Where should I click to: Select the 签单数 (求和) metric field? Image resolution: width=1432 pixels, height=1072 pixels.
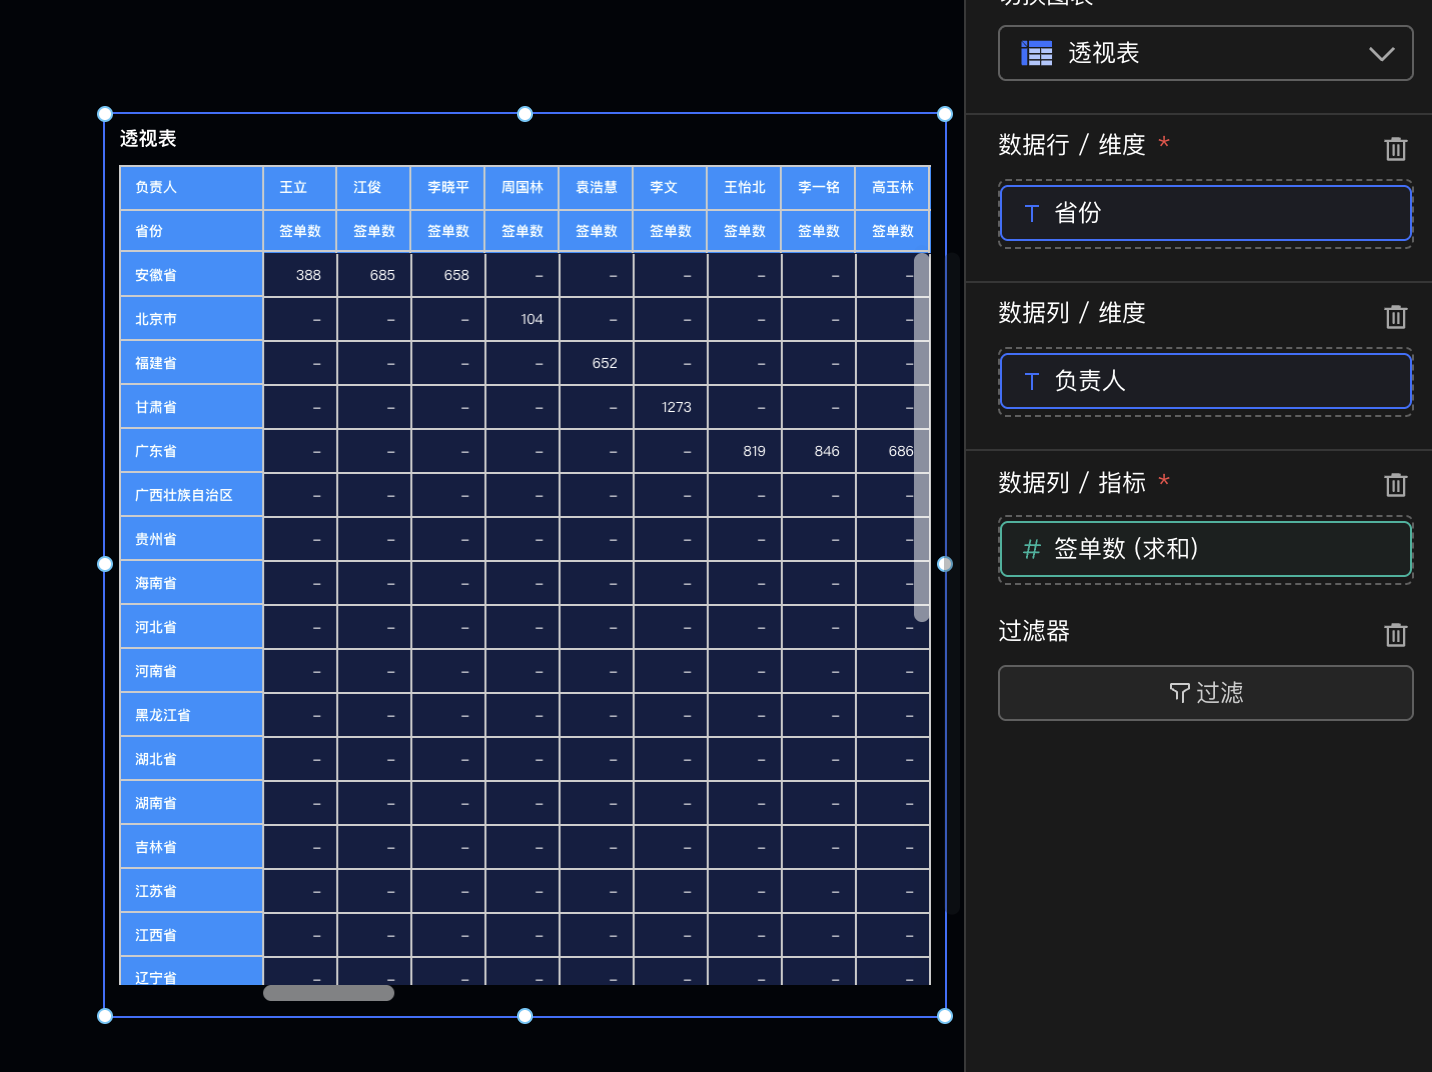[x=1205, y=549]
